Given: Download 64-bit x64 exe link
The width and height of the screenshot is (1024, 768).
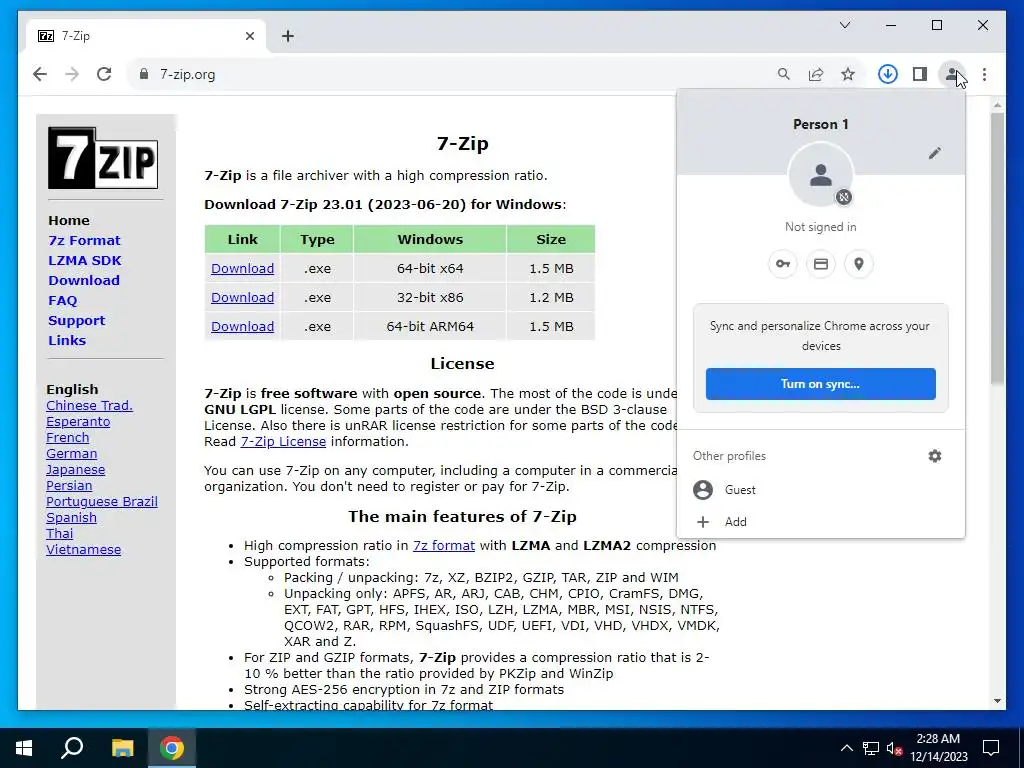Looking at the screenshot, I should 242,268.
